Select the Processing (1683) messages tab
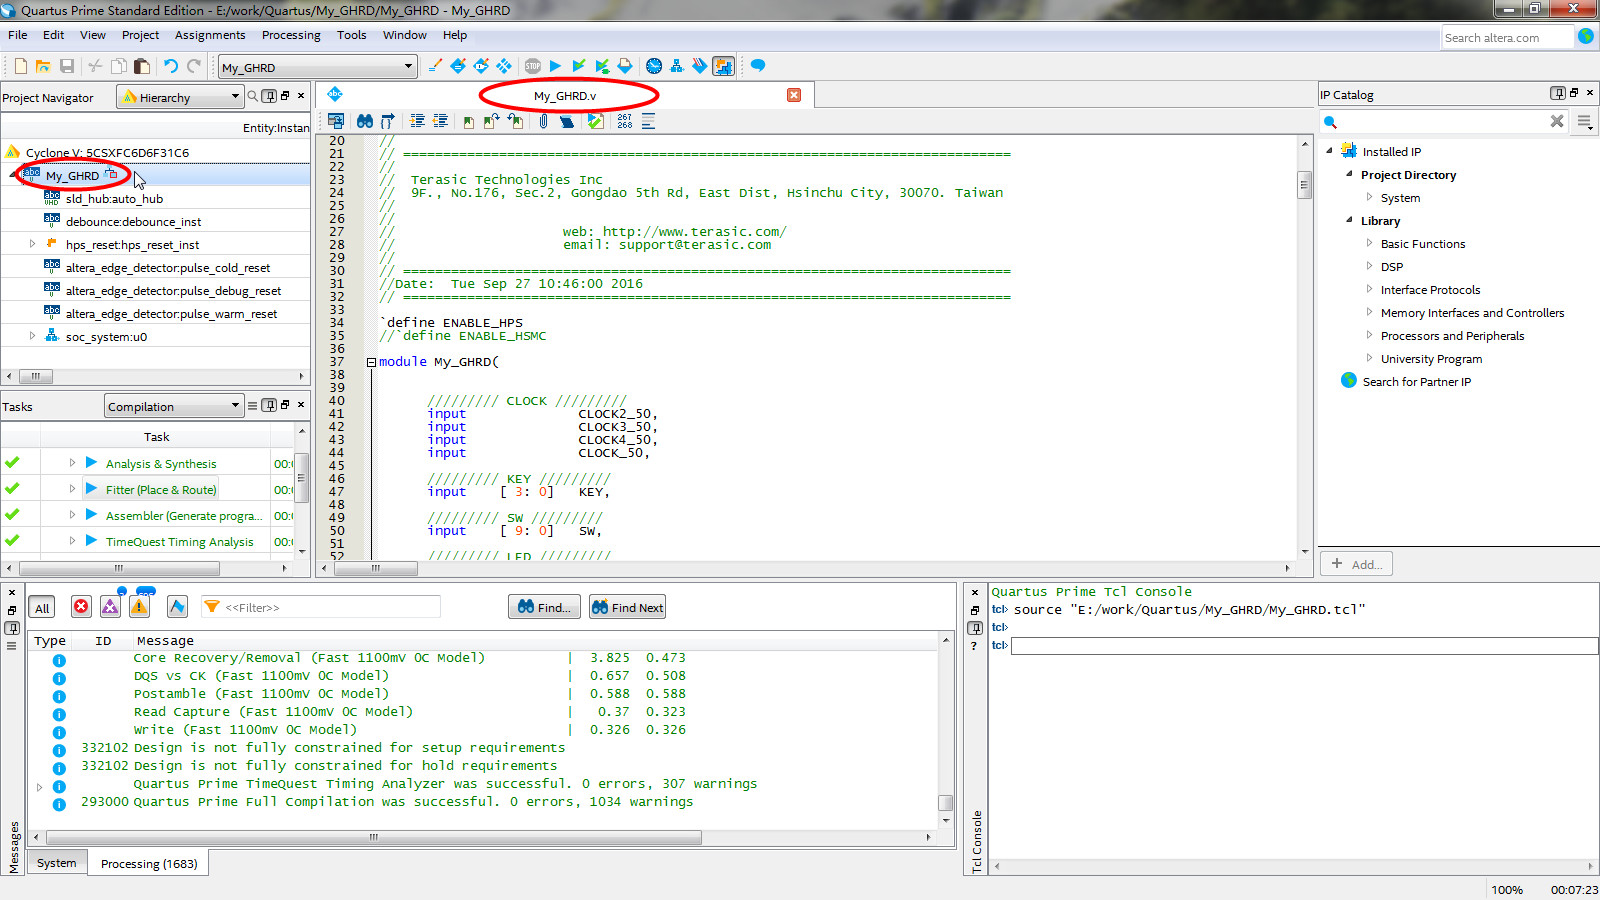This screenshot has width=1600, height=900. pos(149,863)
